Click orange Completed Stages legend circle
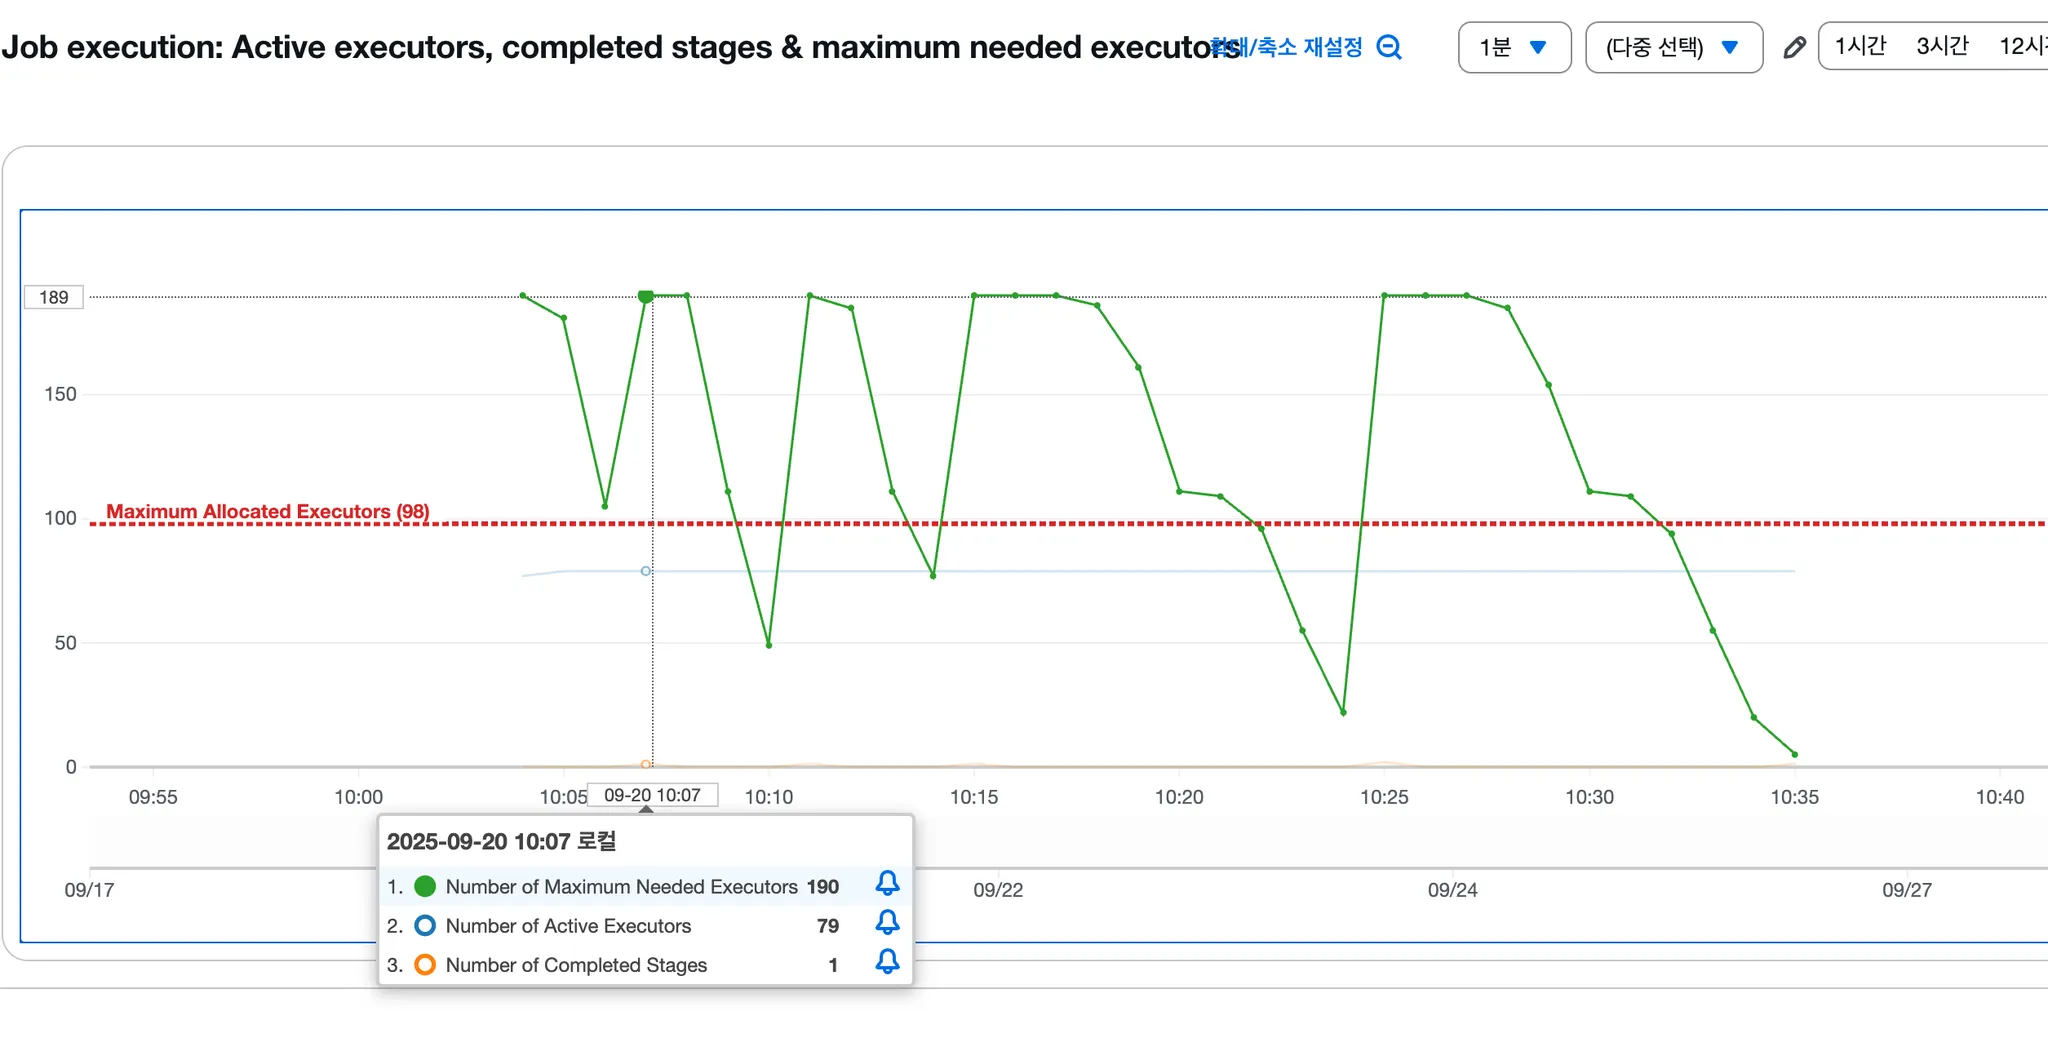 click(425, 964)
